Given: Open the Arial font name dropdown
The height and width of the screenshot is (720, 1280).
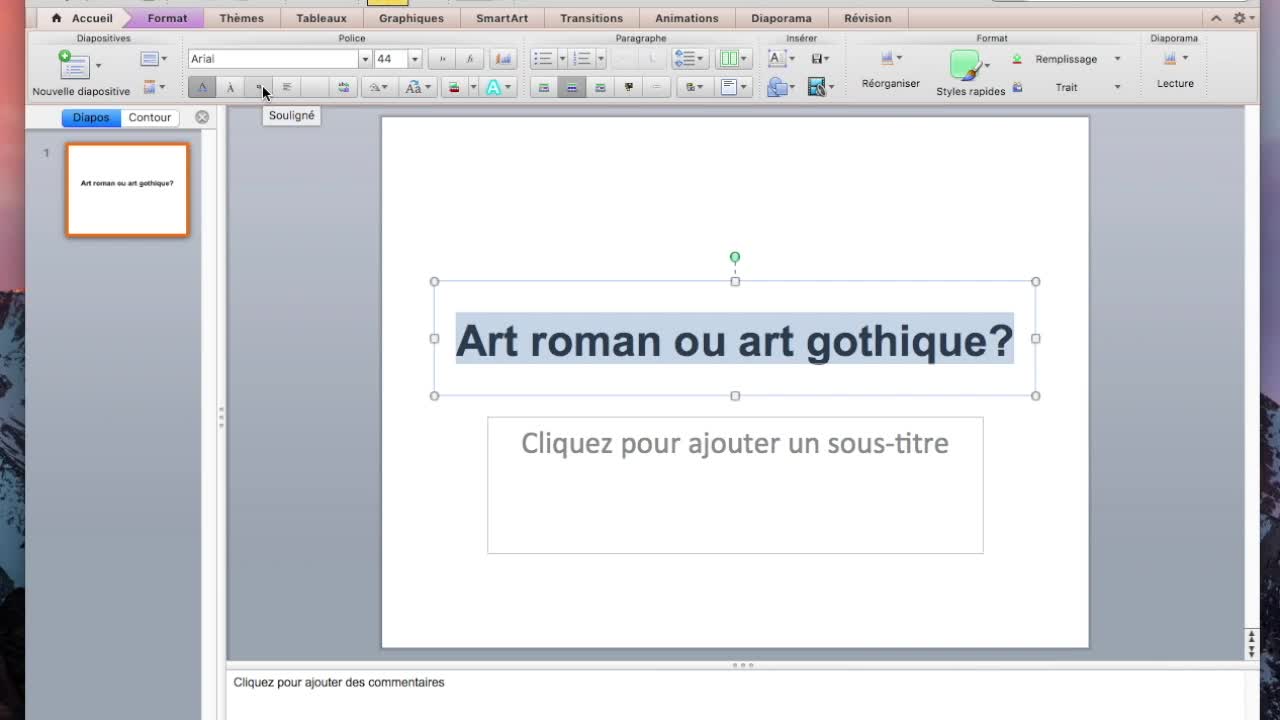Looking at the screenshot, I should [x=365, y=59].
